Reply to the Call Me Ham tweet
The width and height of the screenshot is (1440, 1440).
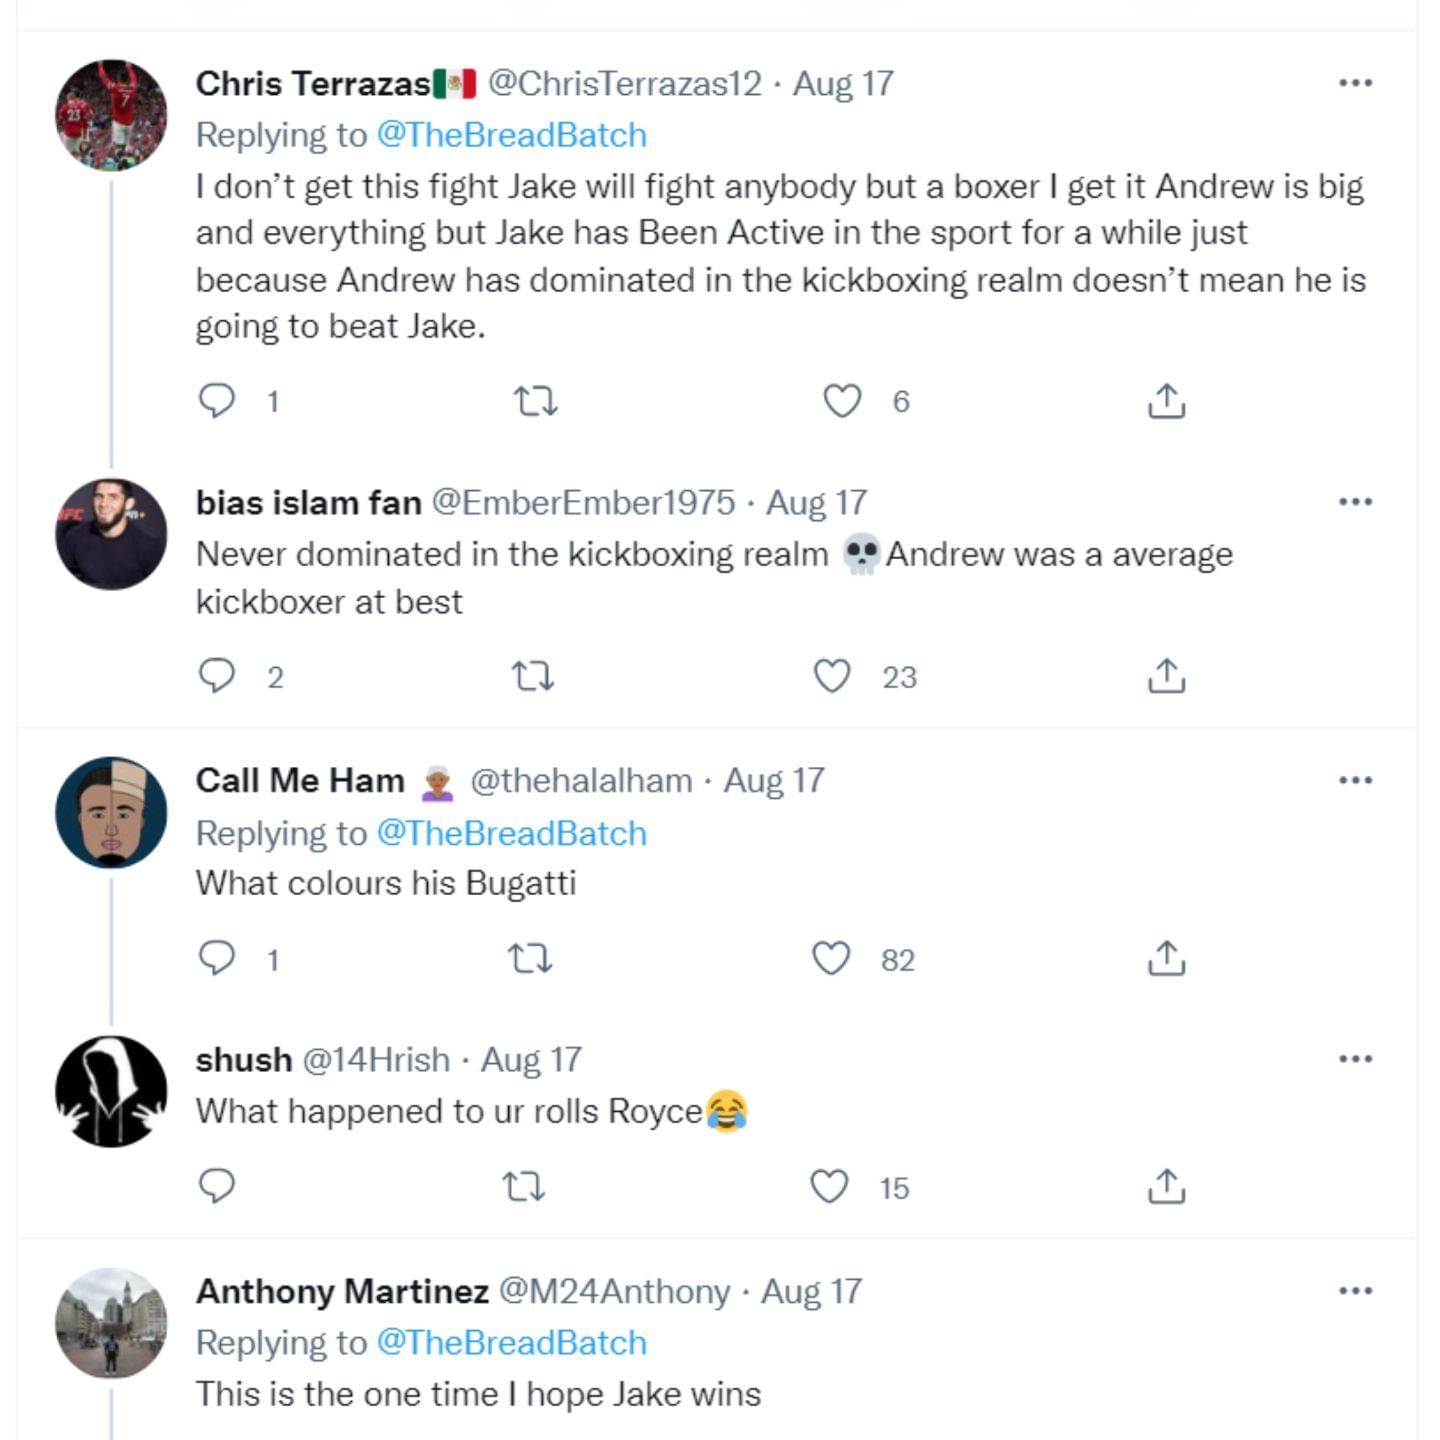pos(217,959)
